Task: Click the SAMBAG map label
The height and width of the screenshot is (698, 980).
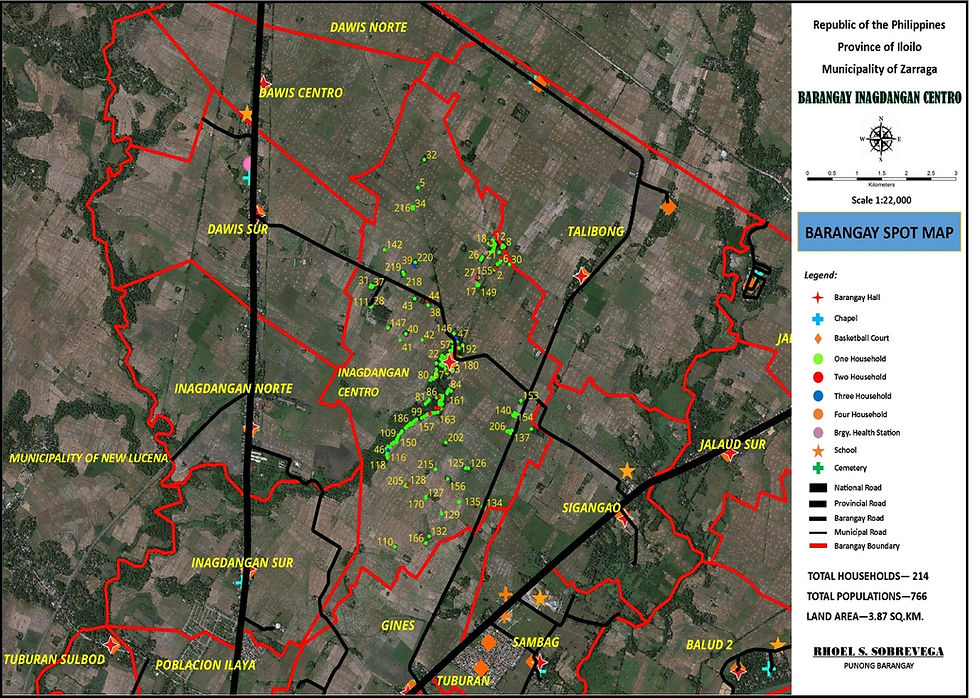Action: tap(534, 642)
